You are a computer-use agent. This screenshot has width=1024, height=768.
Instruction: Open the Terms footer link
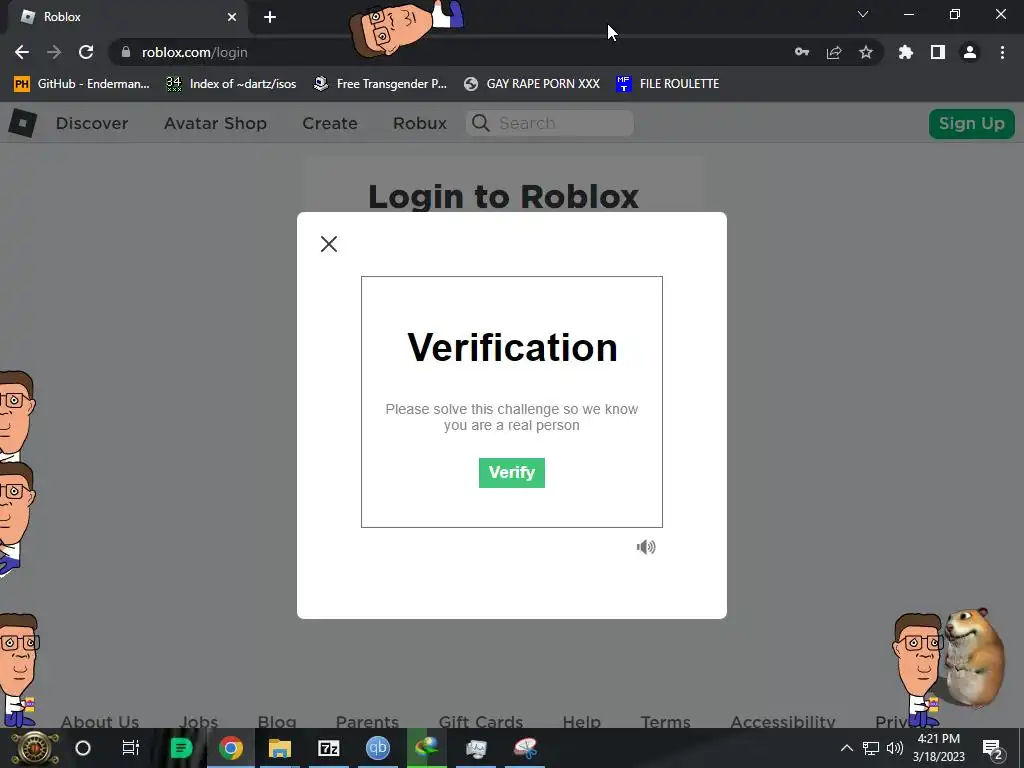click(665, 722)
